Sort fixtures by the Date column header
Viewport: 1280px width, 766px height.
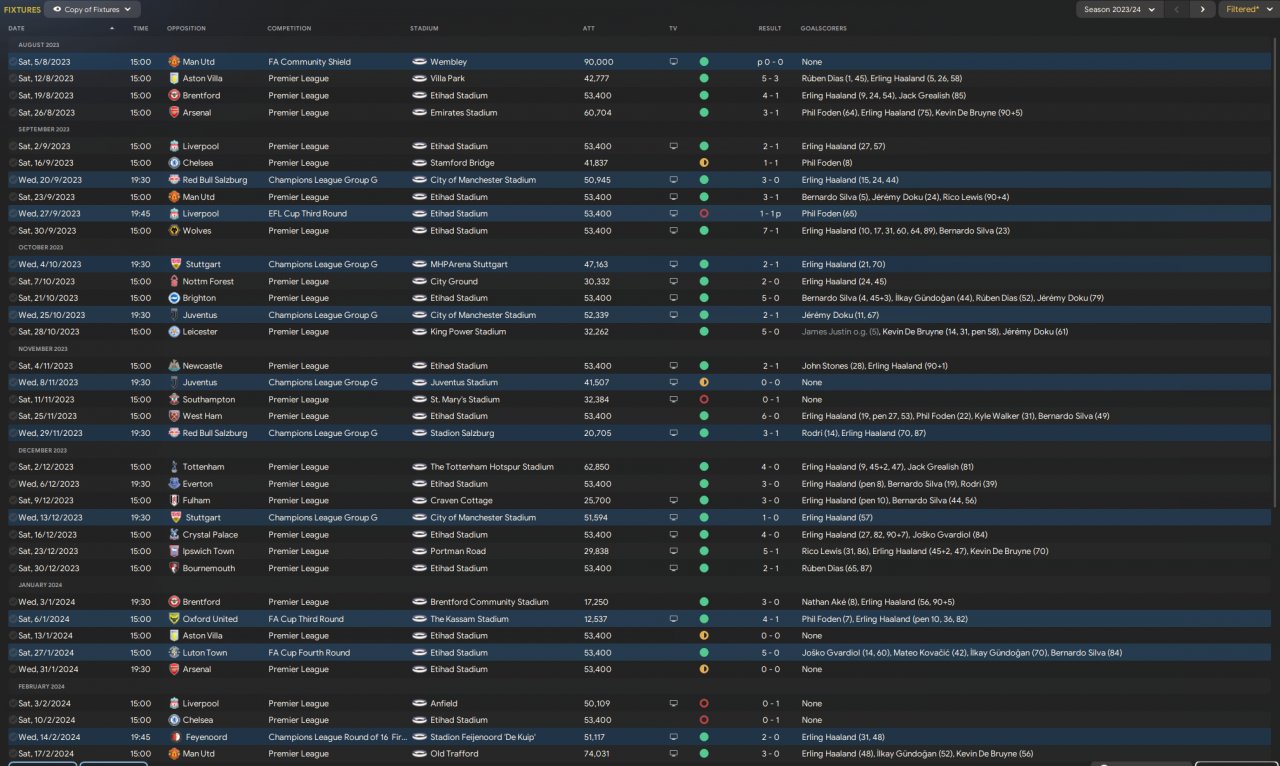(16, 28)
